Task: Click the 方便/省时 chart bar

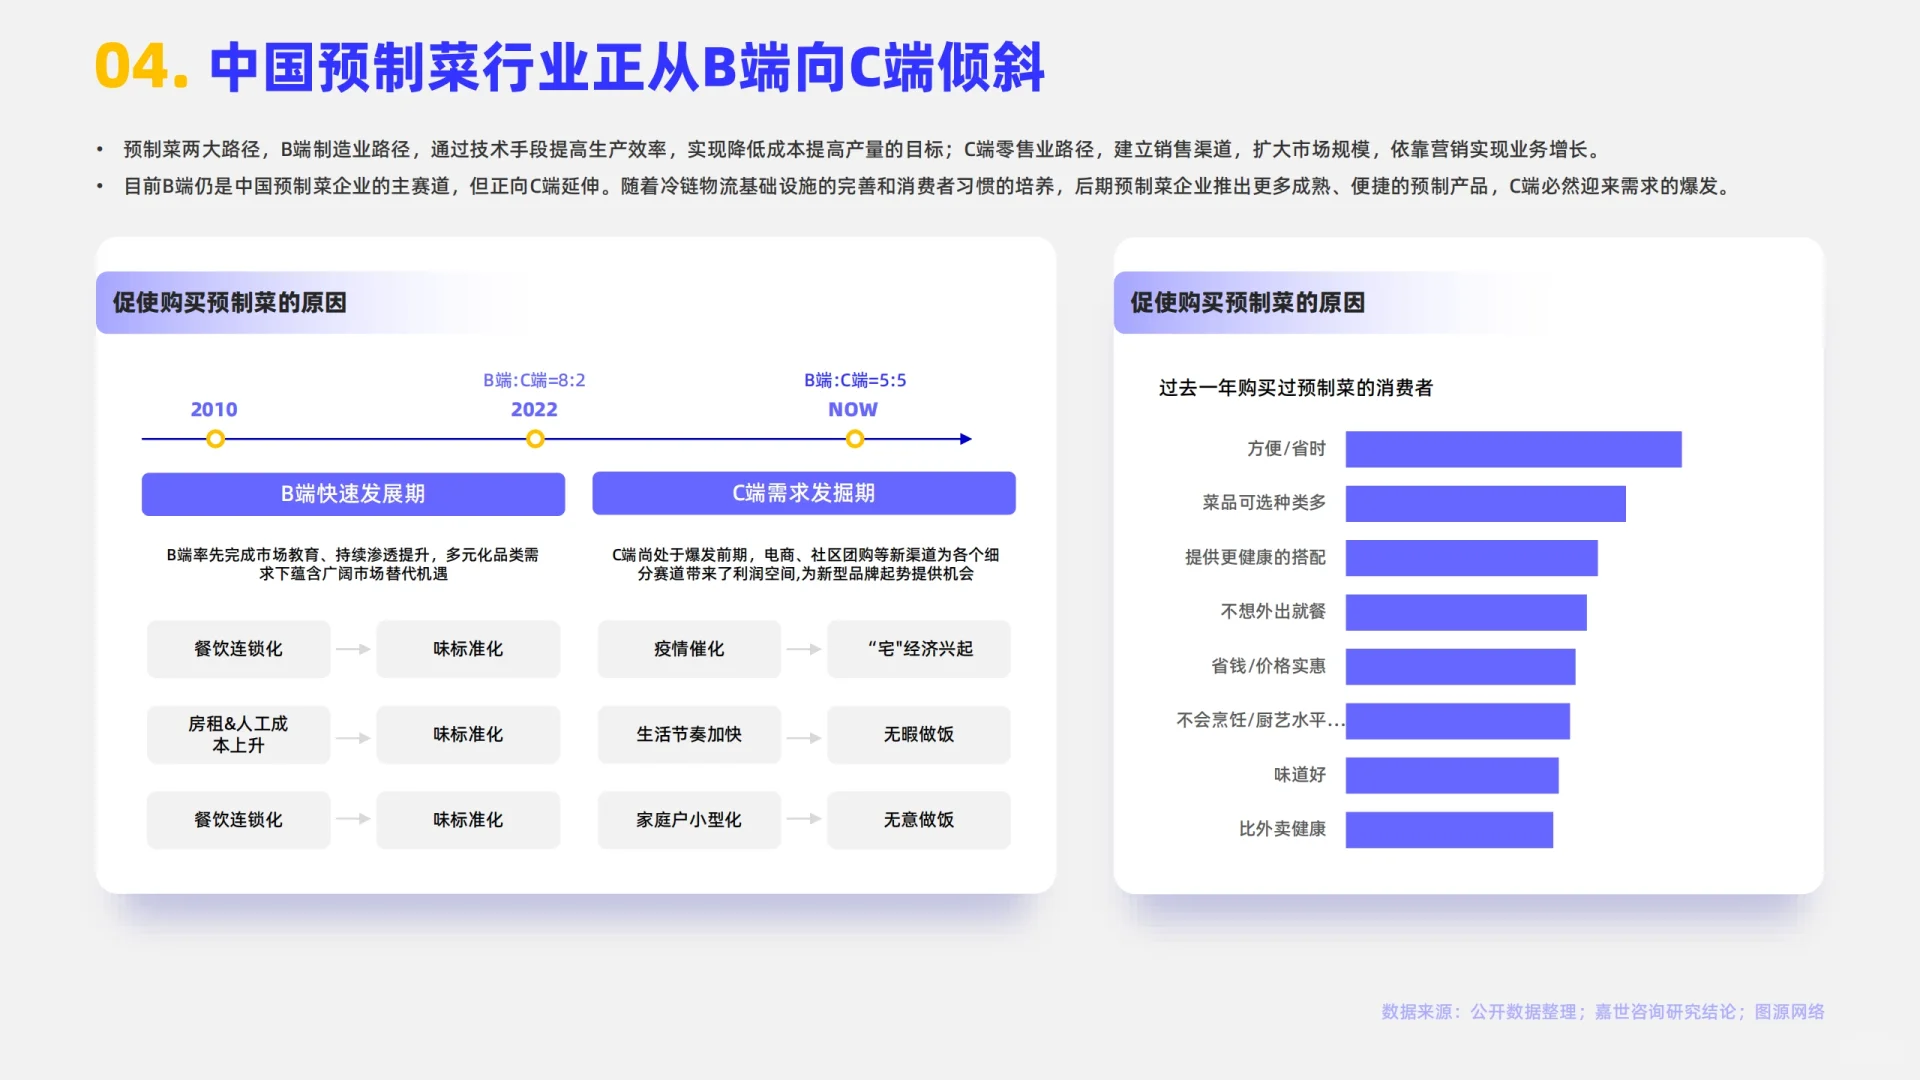Action: (x=1512, y=449)
